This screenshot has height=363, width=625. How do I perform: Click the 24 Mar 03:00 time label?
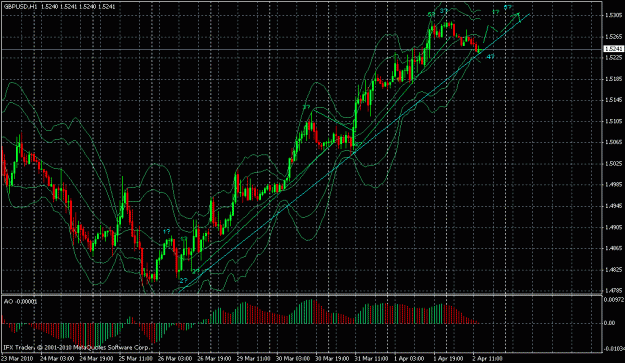(x=57, y=358)
